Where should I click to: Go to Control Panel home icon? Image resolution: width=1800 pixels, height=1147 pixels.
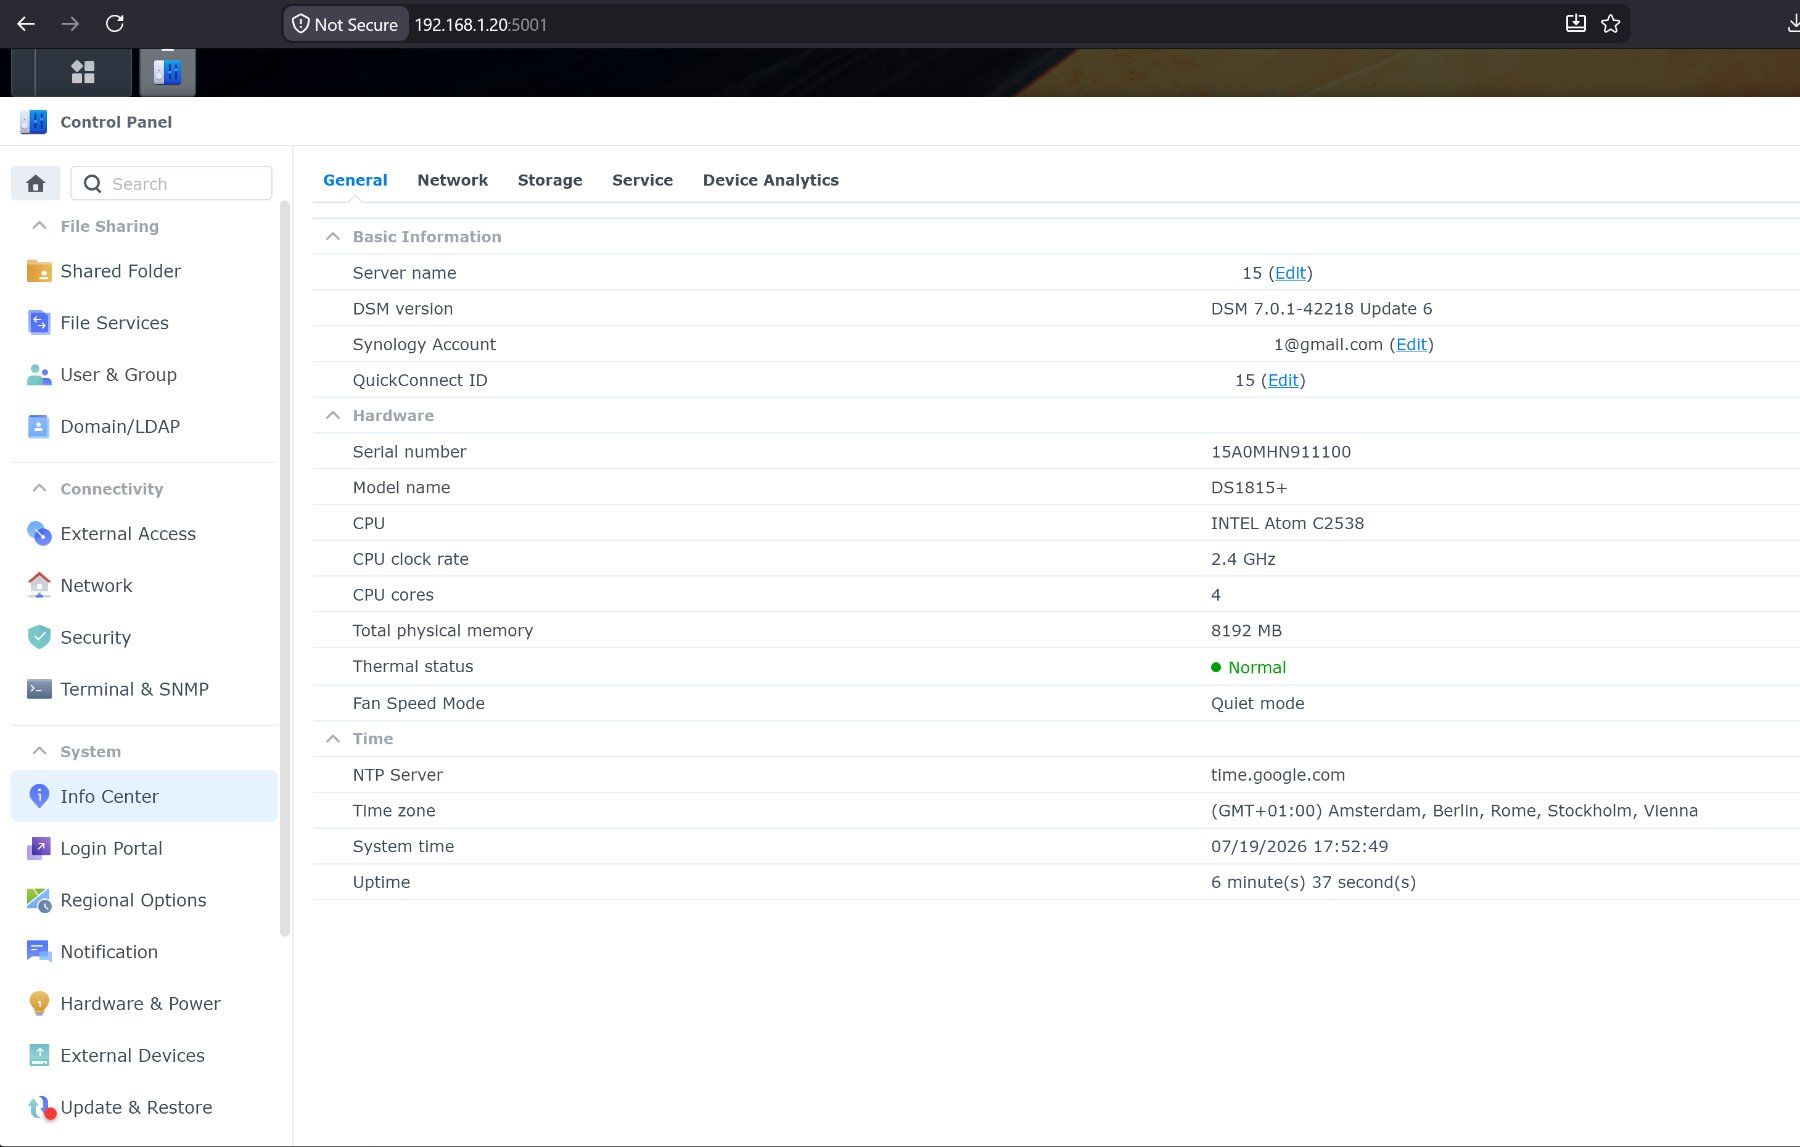[x=36, y=184]
